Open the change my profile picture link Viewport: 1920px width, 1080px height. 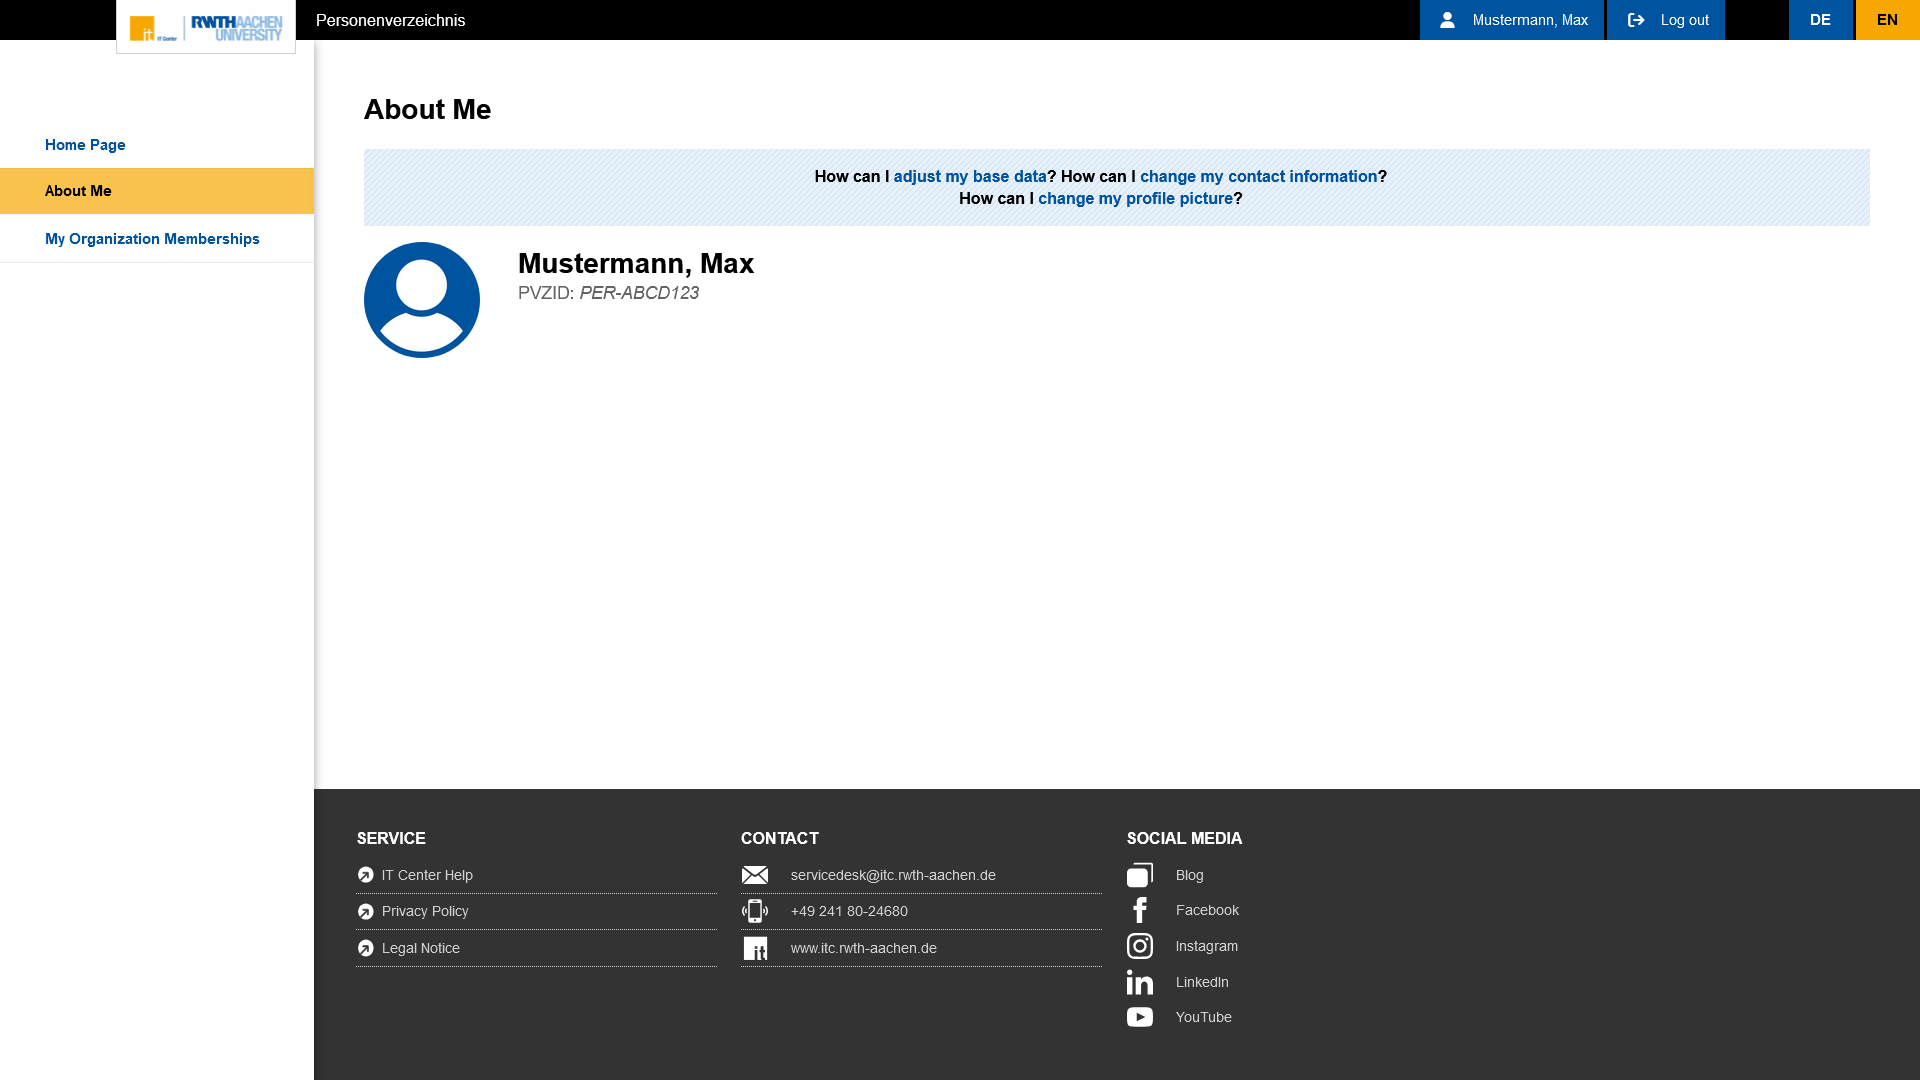point(1135,199)
